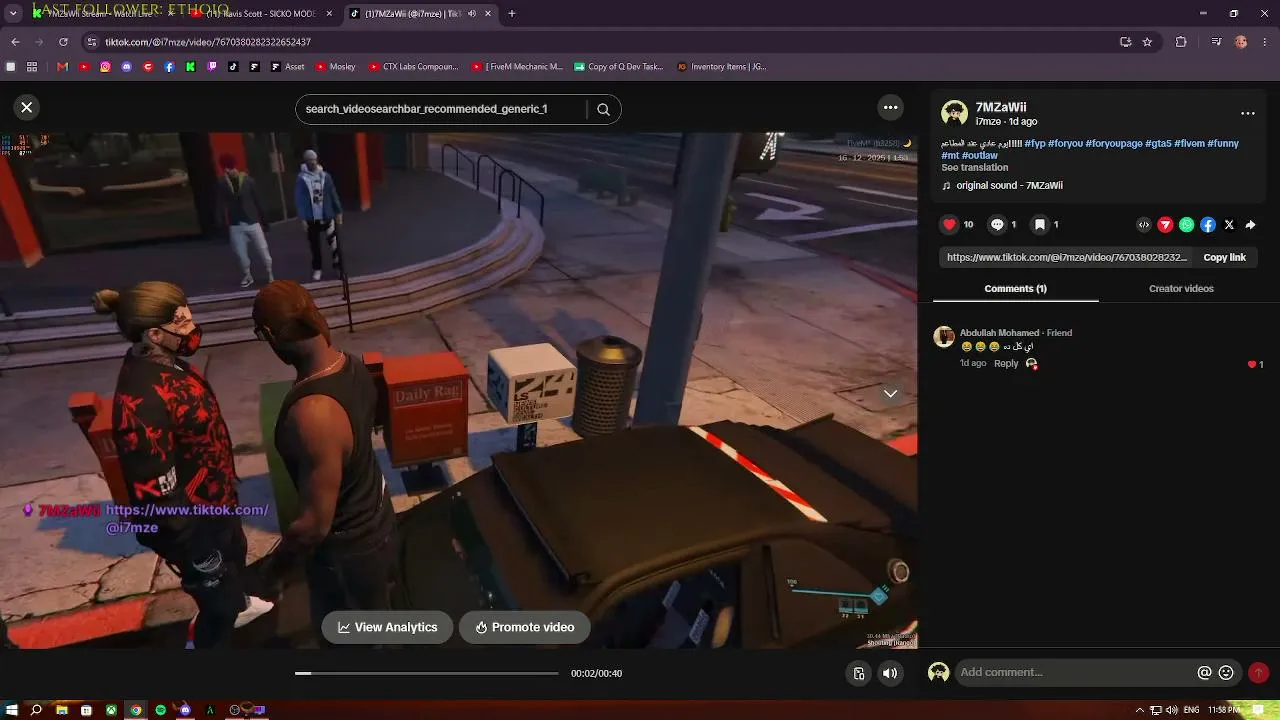Open Abdullah Mohamed's profile avatar
Screen dimensions: 1280x720
click(x=944, y=336)
